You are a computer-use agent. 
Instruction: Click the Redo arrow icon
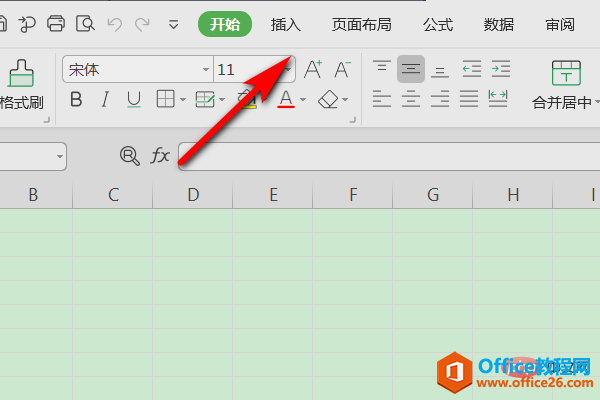coord(142,24)
